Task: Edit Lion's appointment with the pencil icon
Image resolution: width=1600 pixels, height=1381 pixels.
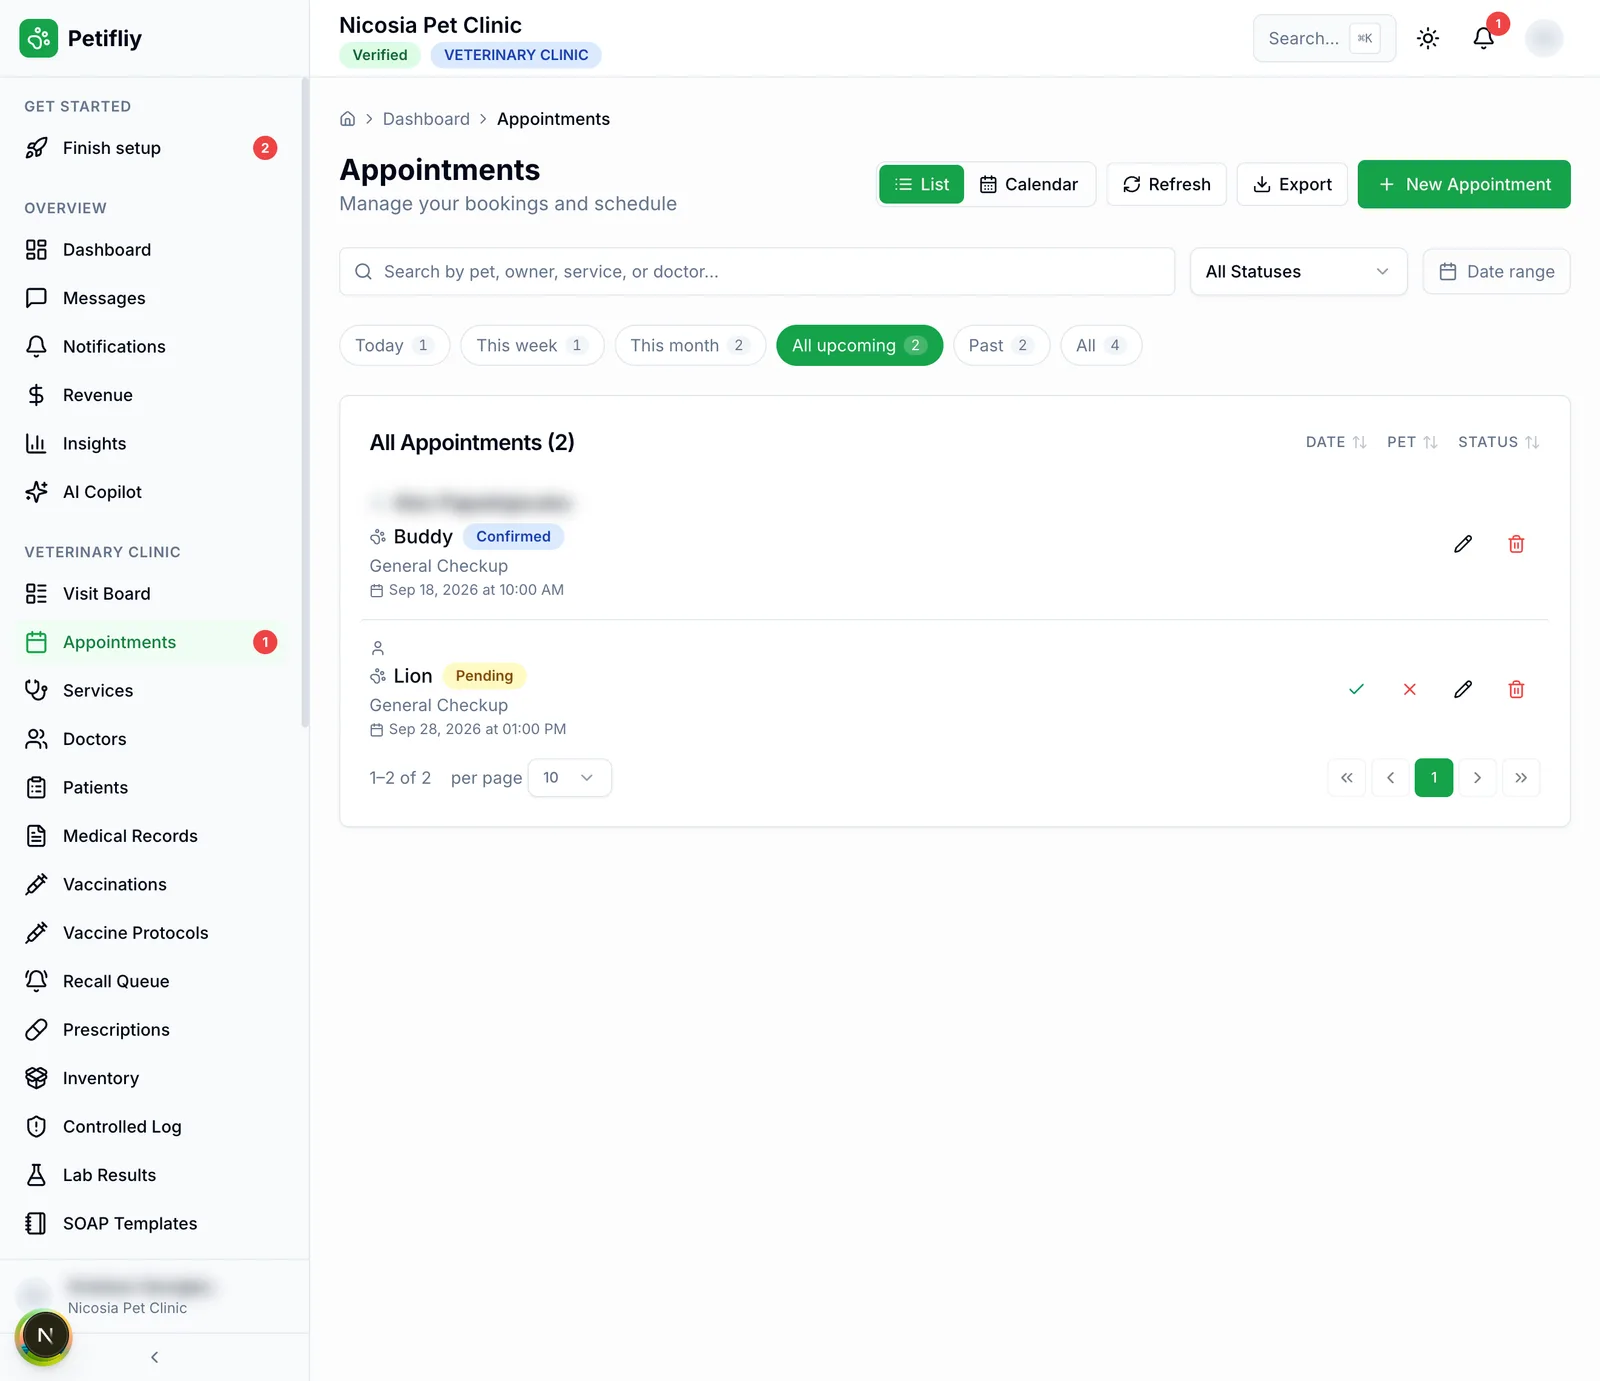Action: click(x=1463, y=689)
